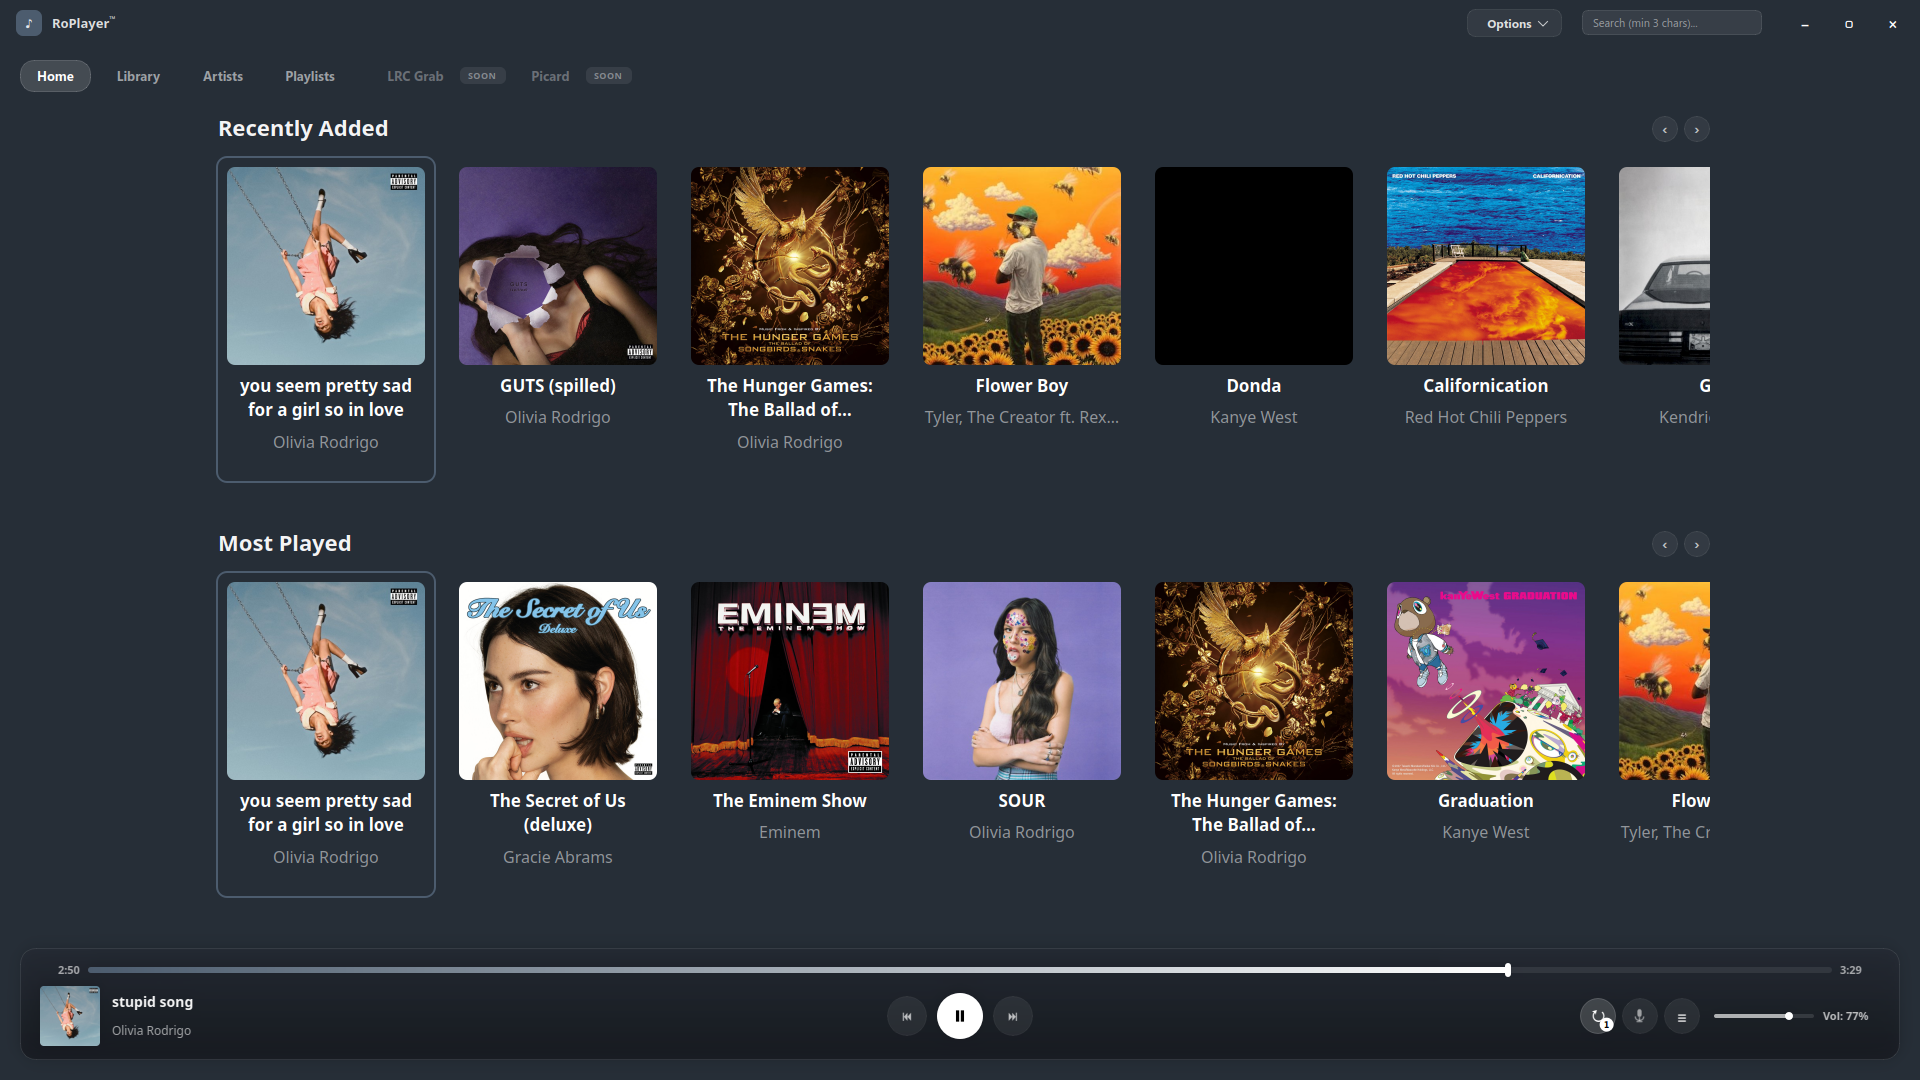Pause playback with the center button
This screenshot has height=1080, width=1920.
(959, 1016)
